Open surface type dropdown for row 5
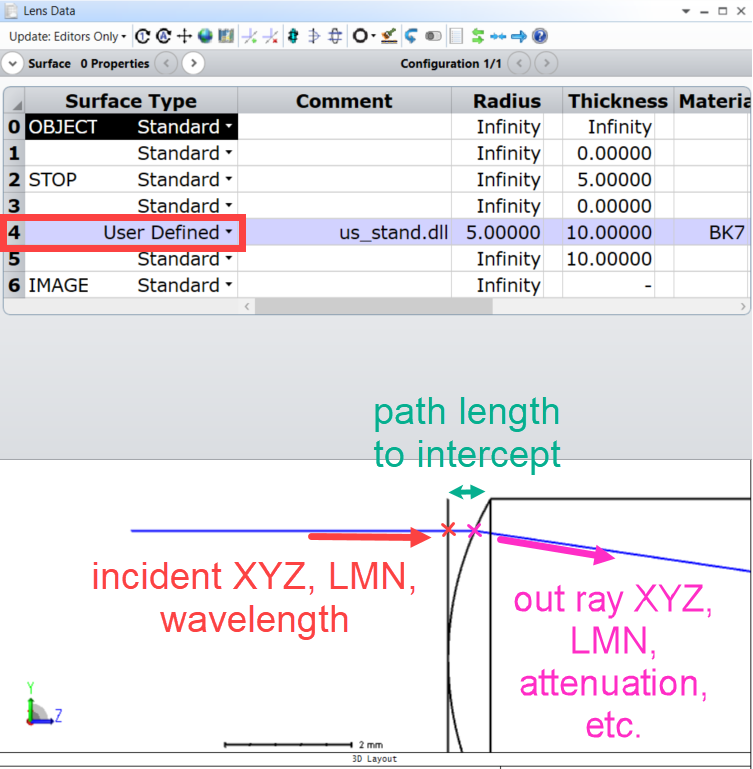Screen dimensions: 753x769 229,258
